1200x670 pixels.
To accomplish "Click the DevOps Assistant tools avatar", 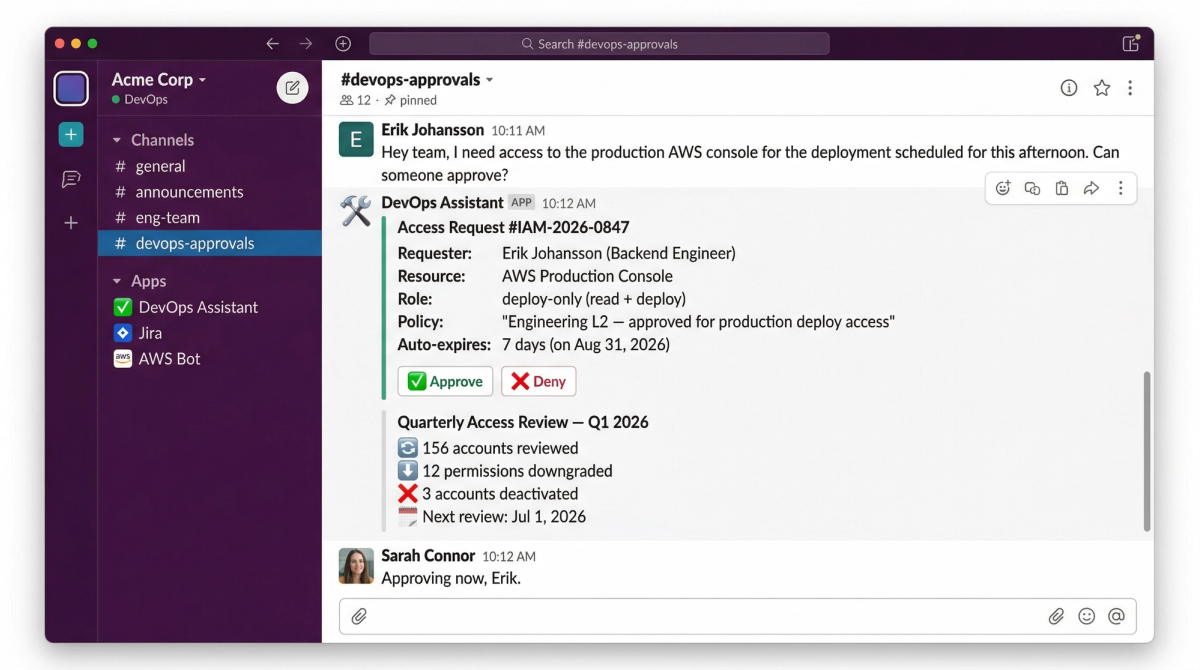I will click(x=356, y=211).
